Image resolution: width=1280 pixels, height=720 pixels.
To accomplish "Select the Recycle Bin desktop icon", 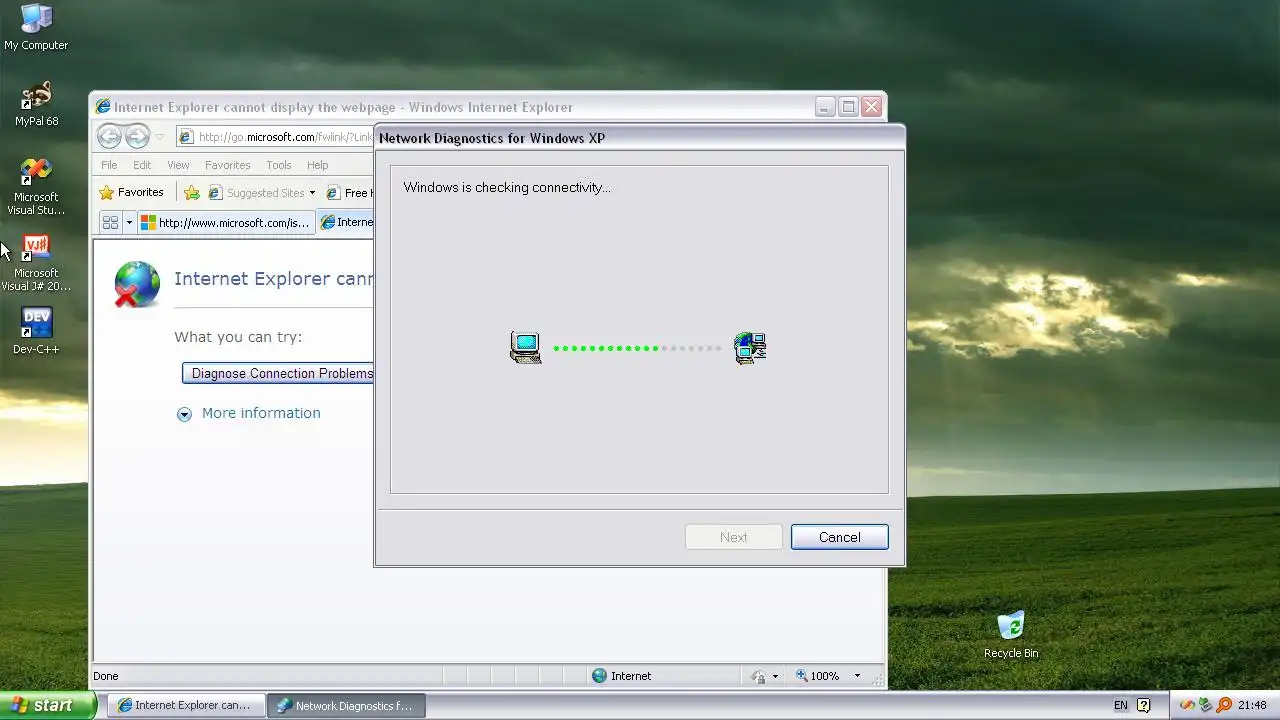I will tap(1011, 635).
